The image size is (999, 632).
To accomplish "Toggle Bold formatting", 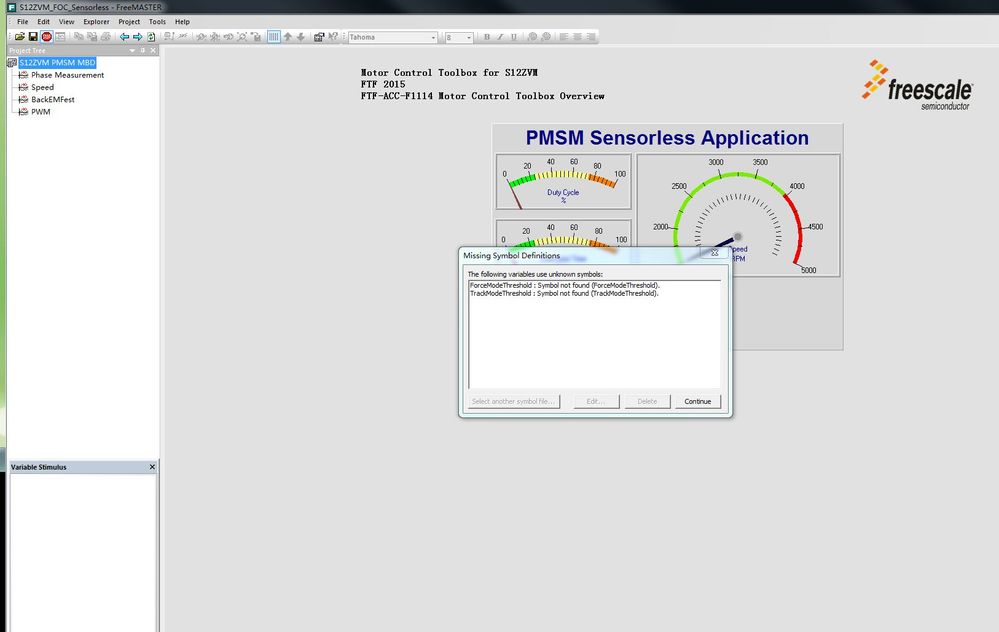I will [x=487, y=37].
